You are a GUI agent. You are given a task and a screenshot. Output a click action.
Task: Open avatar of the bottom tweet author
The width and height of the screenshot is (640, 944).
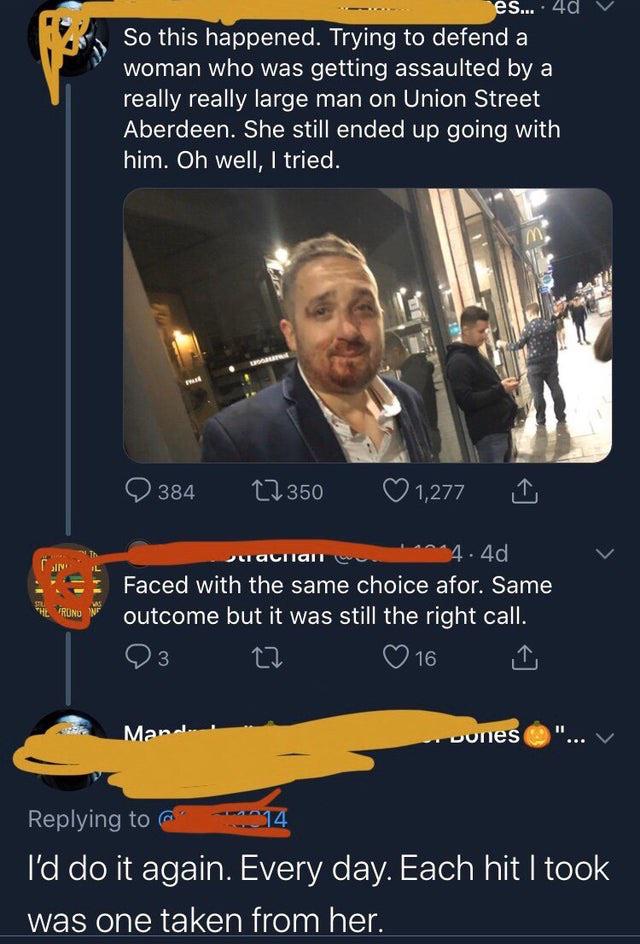click(68, 750)
